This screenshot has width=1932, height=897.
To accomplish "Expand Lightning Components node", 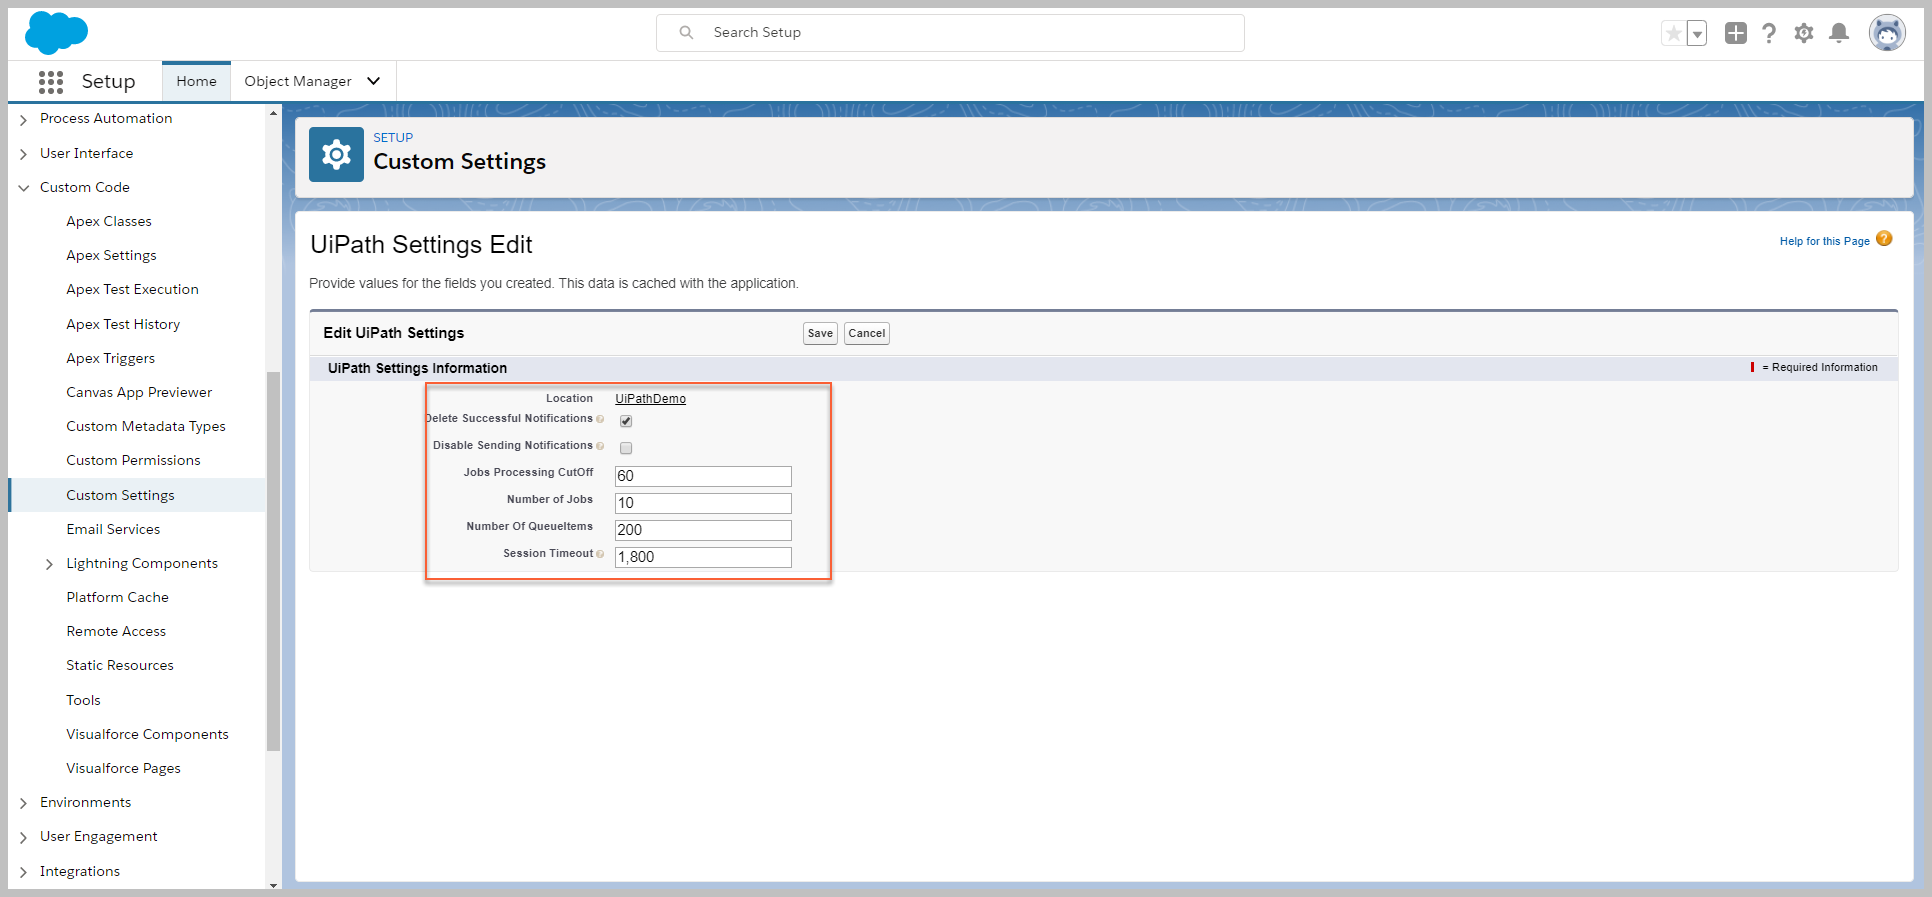I will click(49, 564).
